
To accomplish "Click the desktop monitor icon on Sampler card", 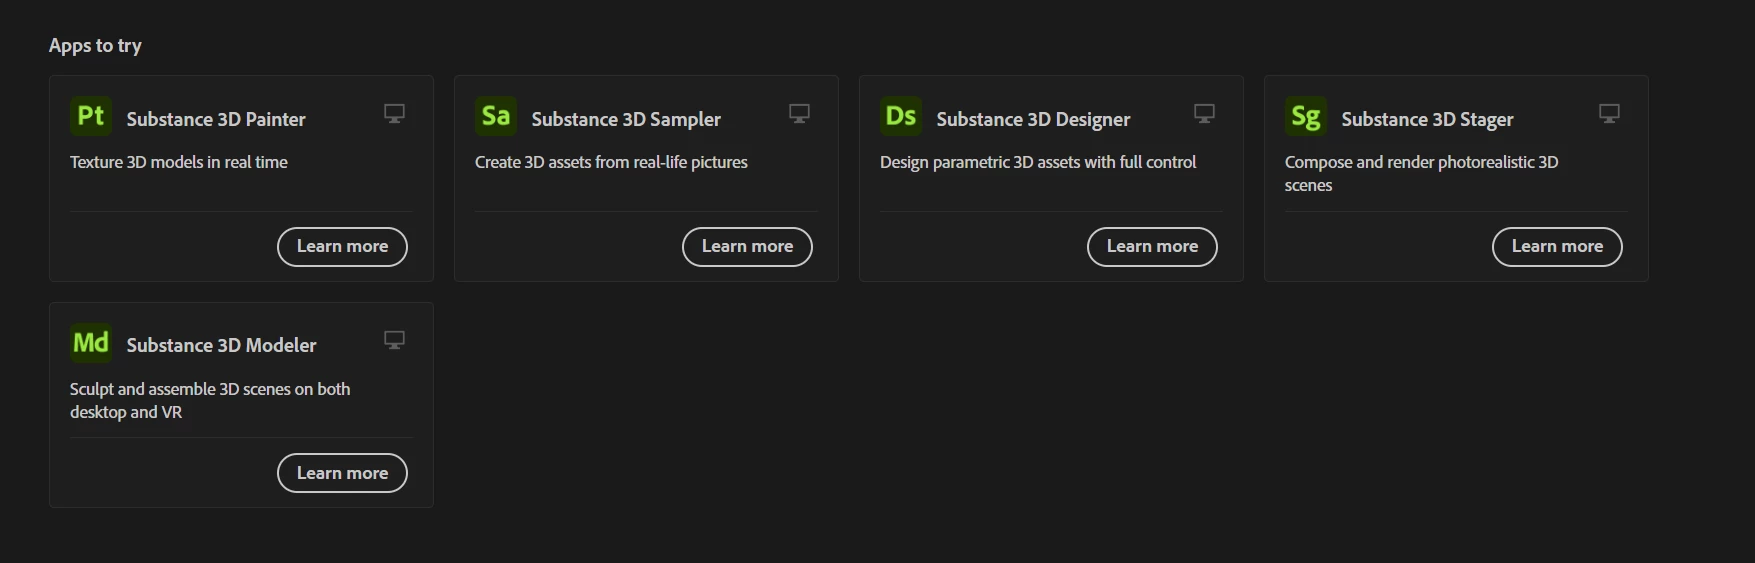I will 800,114.
